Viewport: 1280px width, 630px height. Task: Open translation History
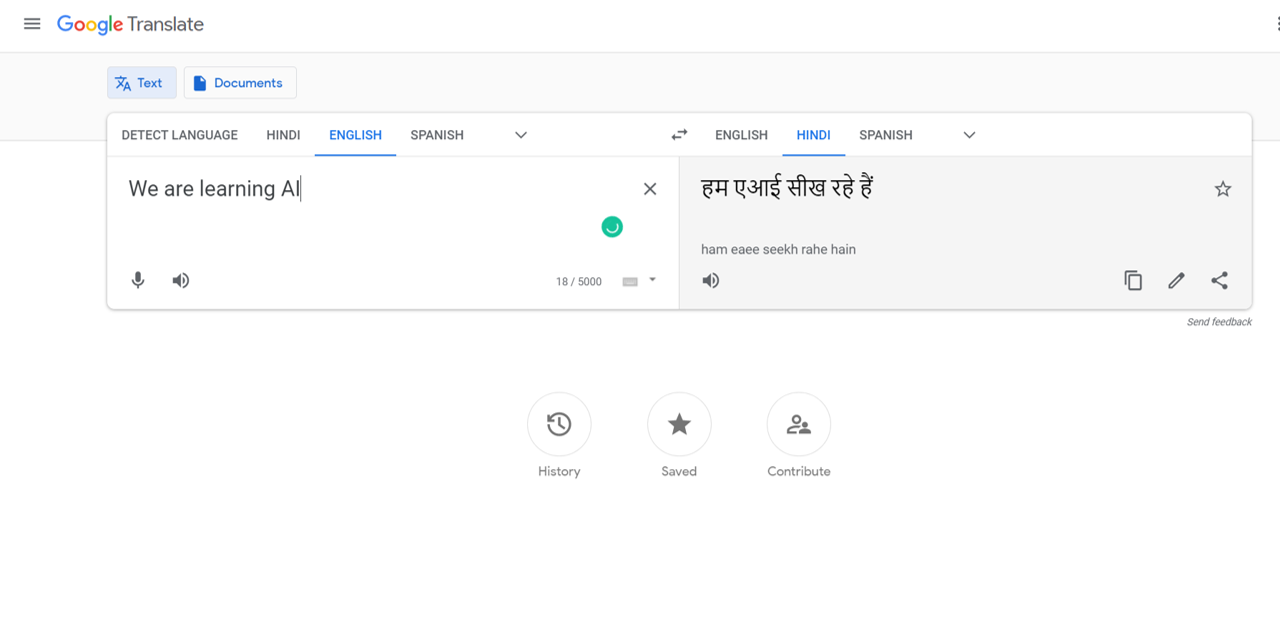(559, 425)
